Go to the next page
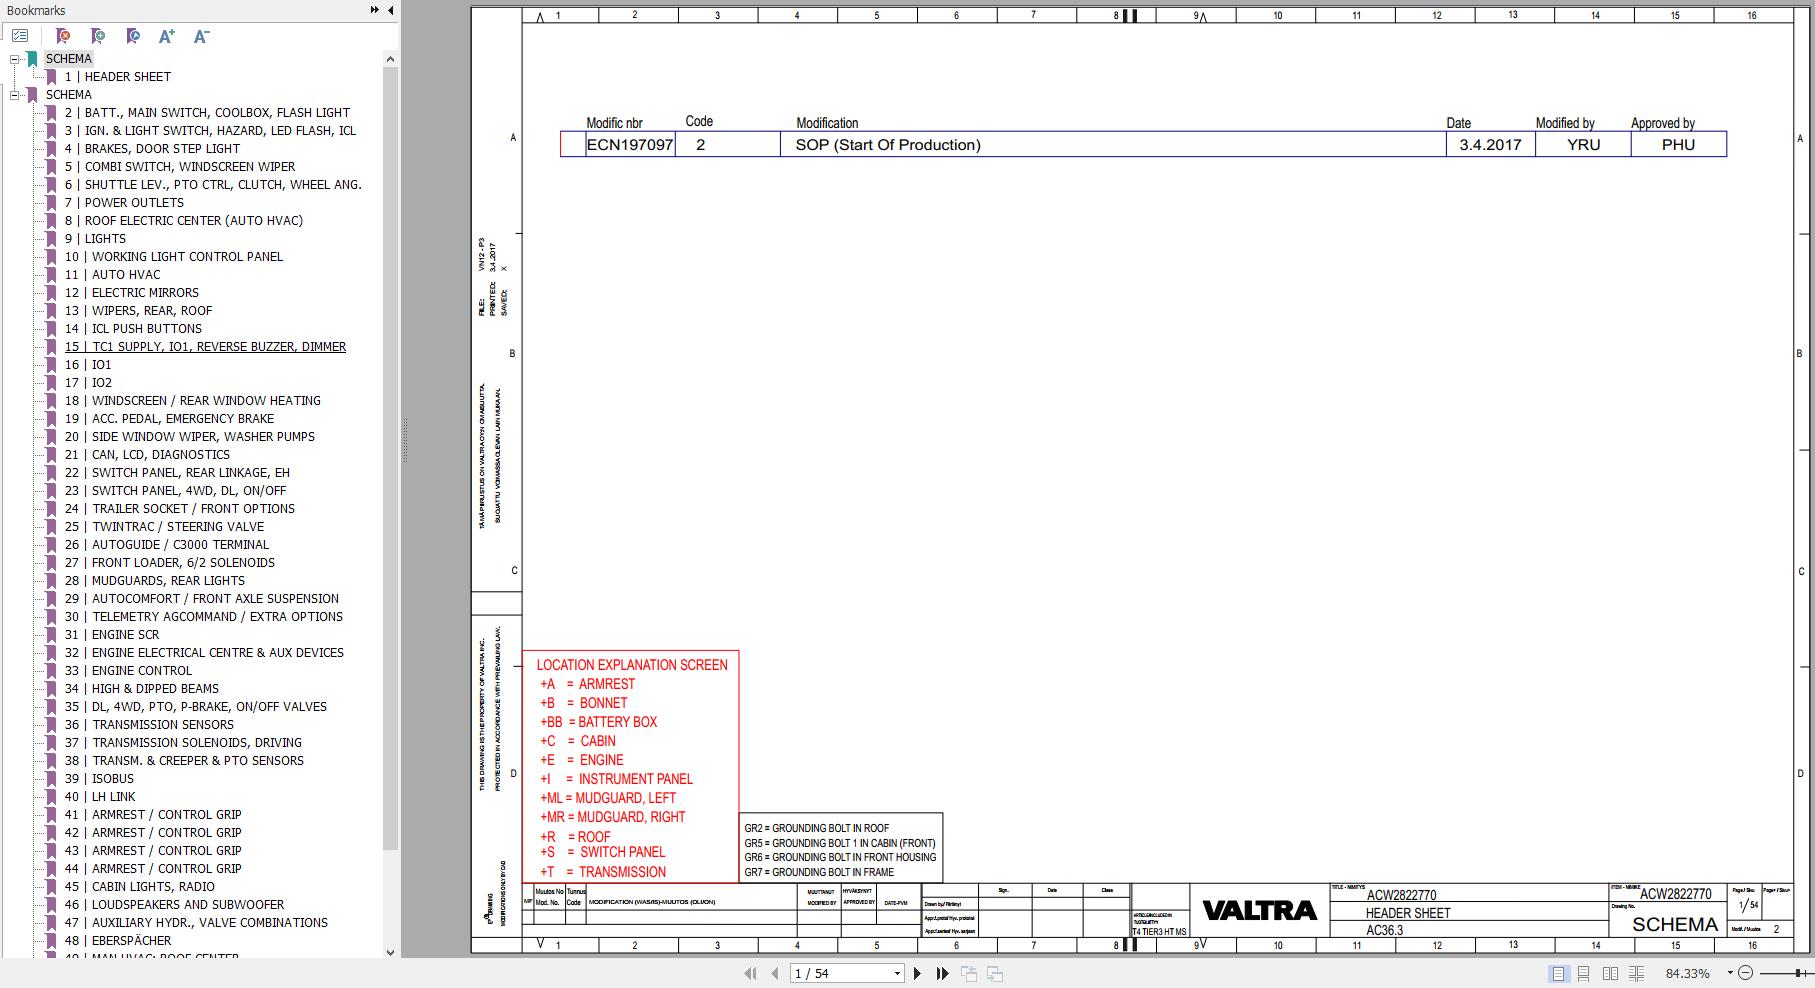 (917, 973)
